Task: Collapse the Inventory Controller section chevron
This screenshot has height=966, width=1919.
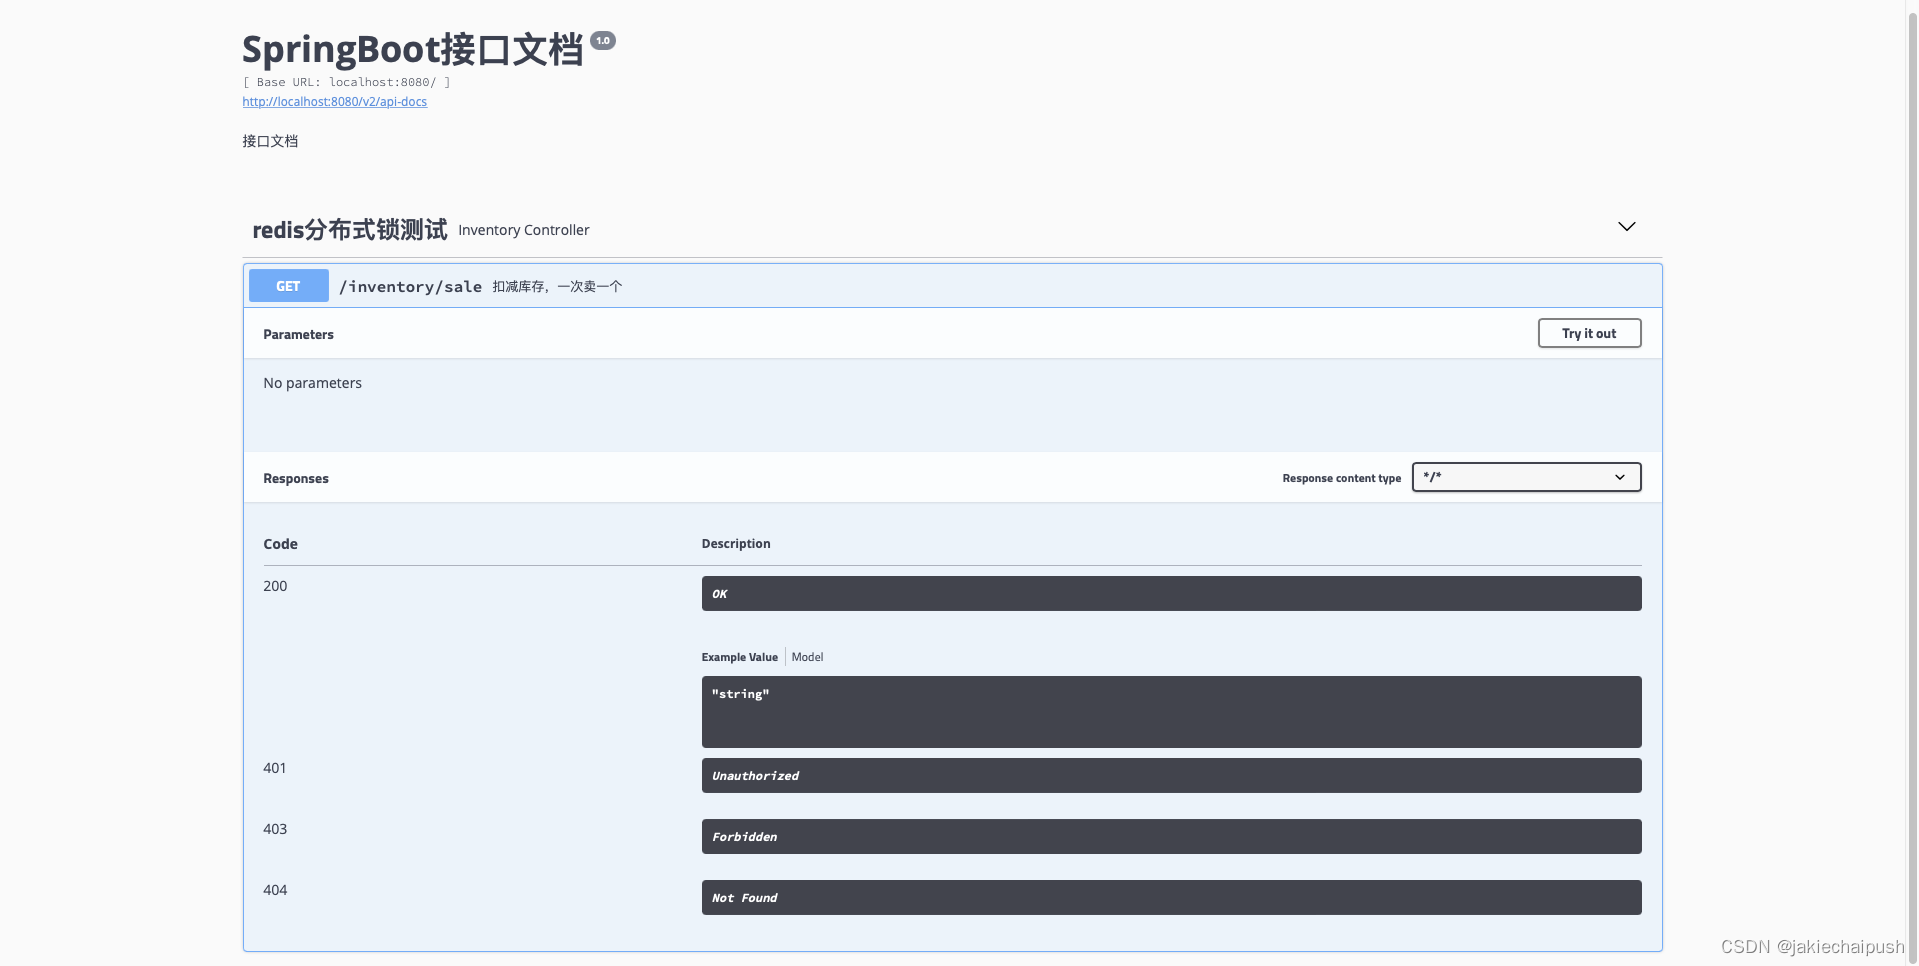Action: (1626, 227)
